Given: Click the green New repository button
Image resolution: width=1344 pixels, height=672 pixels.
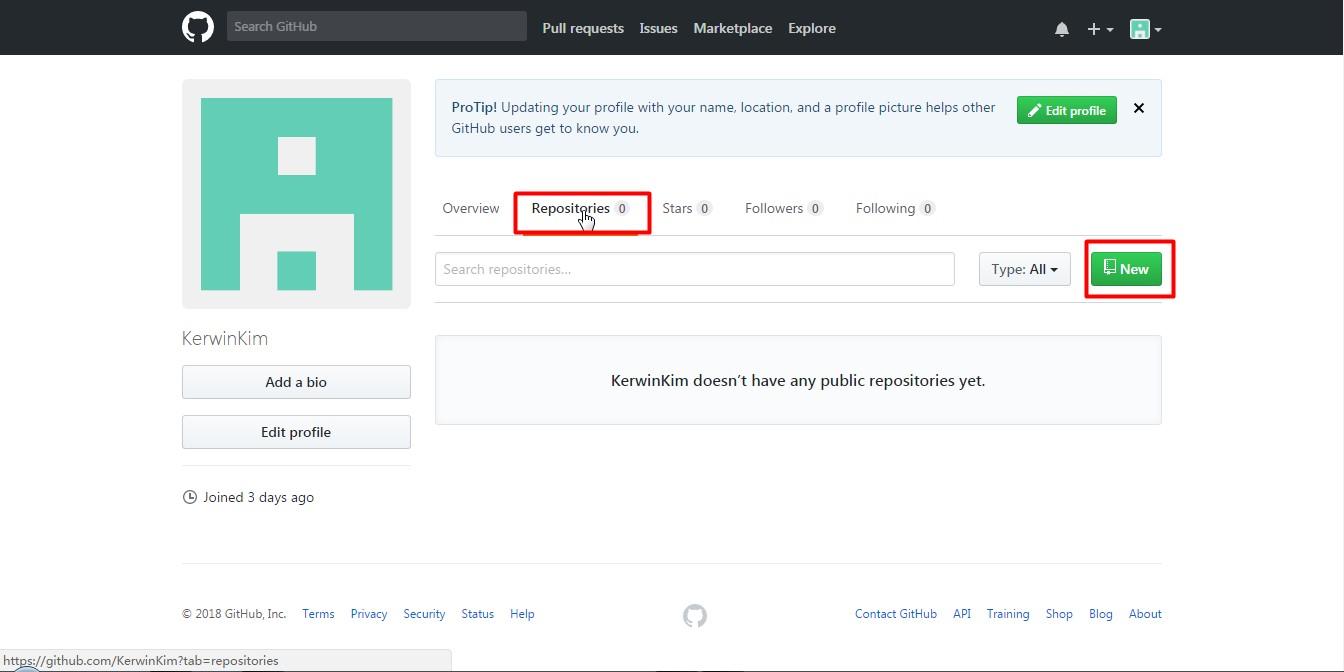Looking at the screenshot, I should pos(1126,269).
